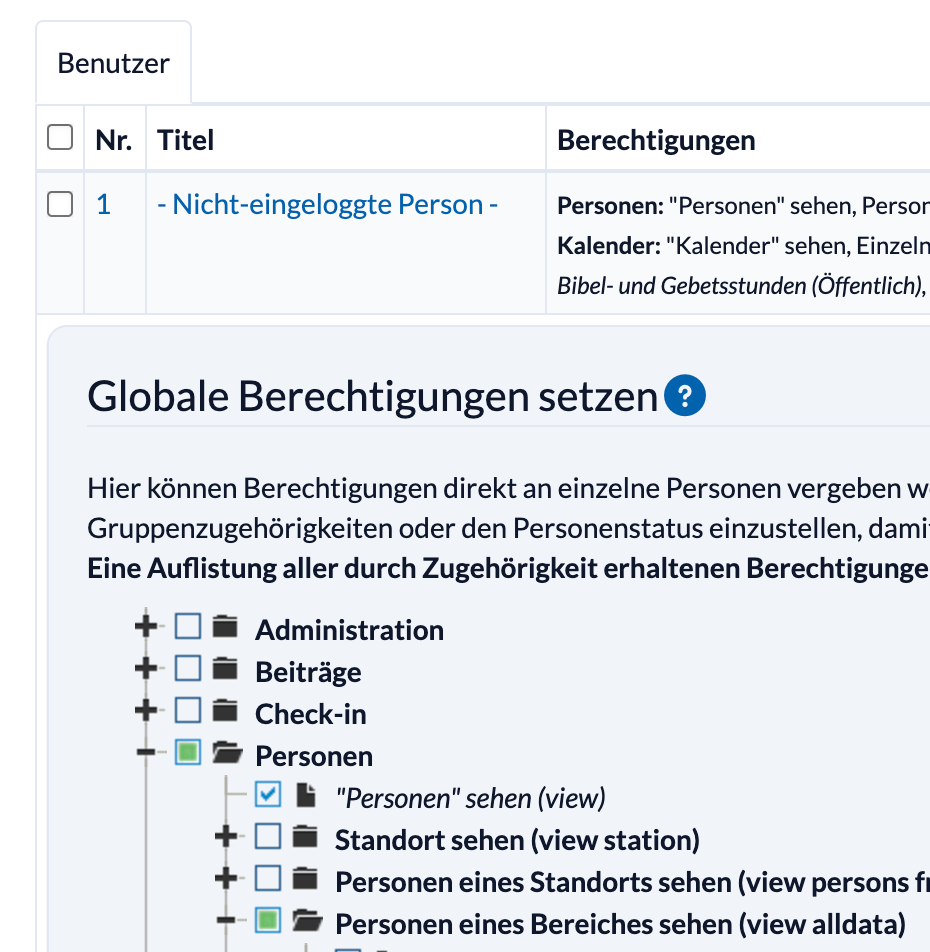Image resolution: width=930 pixels, height=952 pixels.
Task: Uncheck "Personen" sehen (view) permission
Action: coord(268,794)
